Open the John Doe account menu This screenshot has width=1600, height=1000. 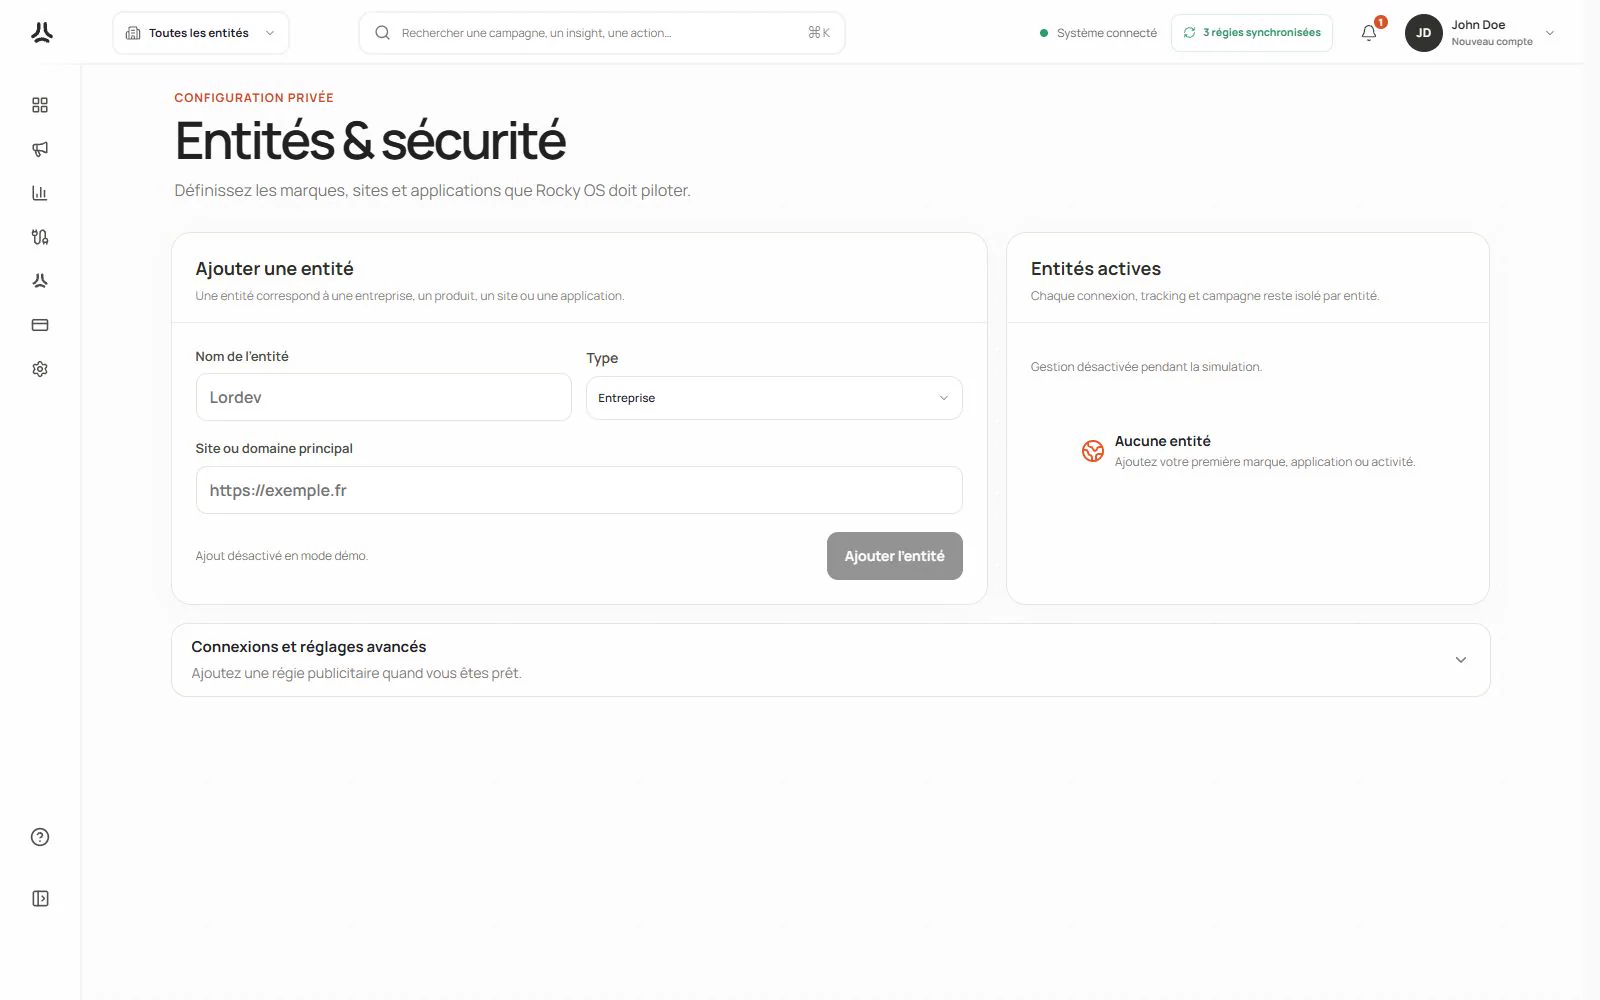coord(1480,33)
